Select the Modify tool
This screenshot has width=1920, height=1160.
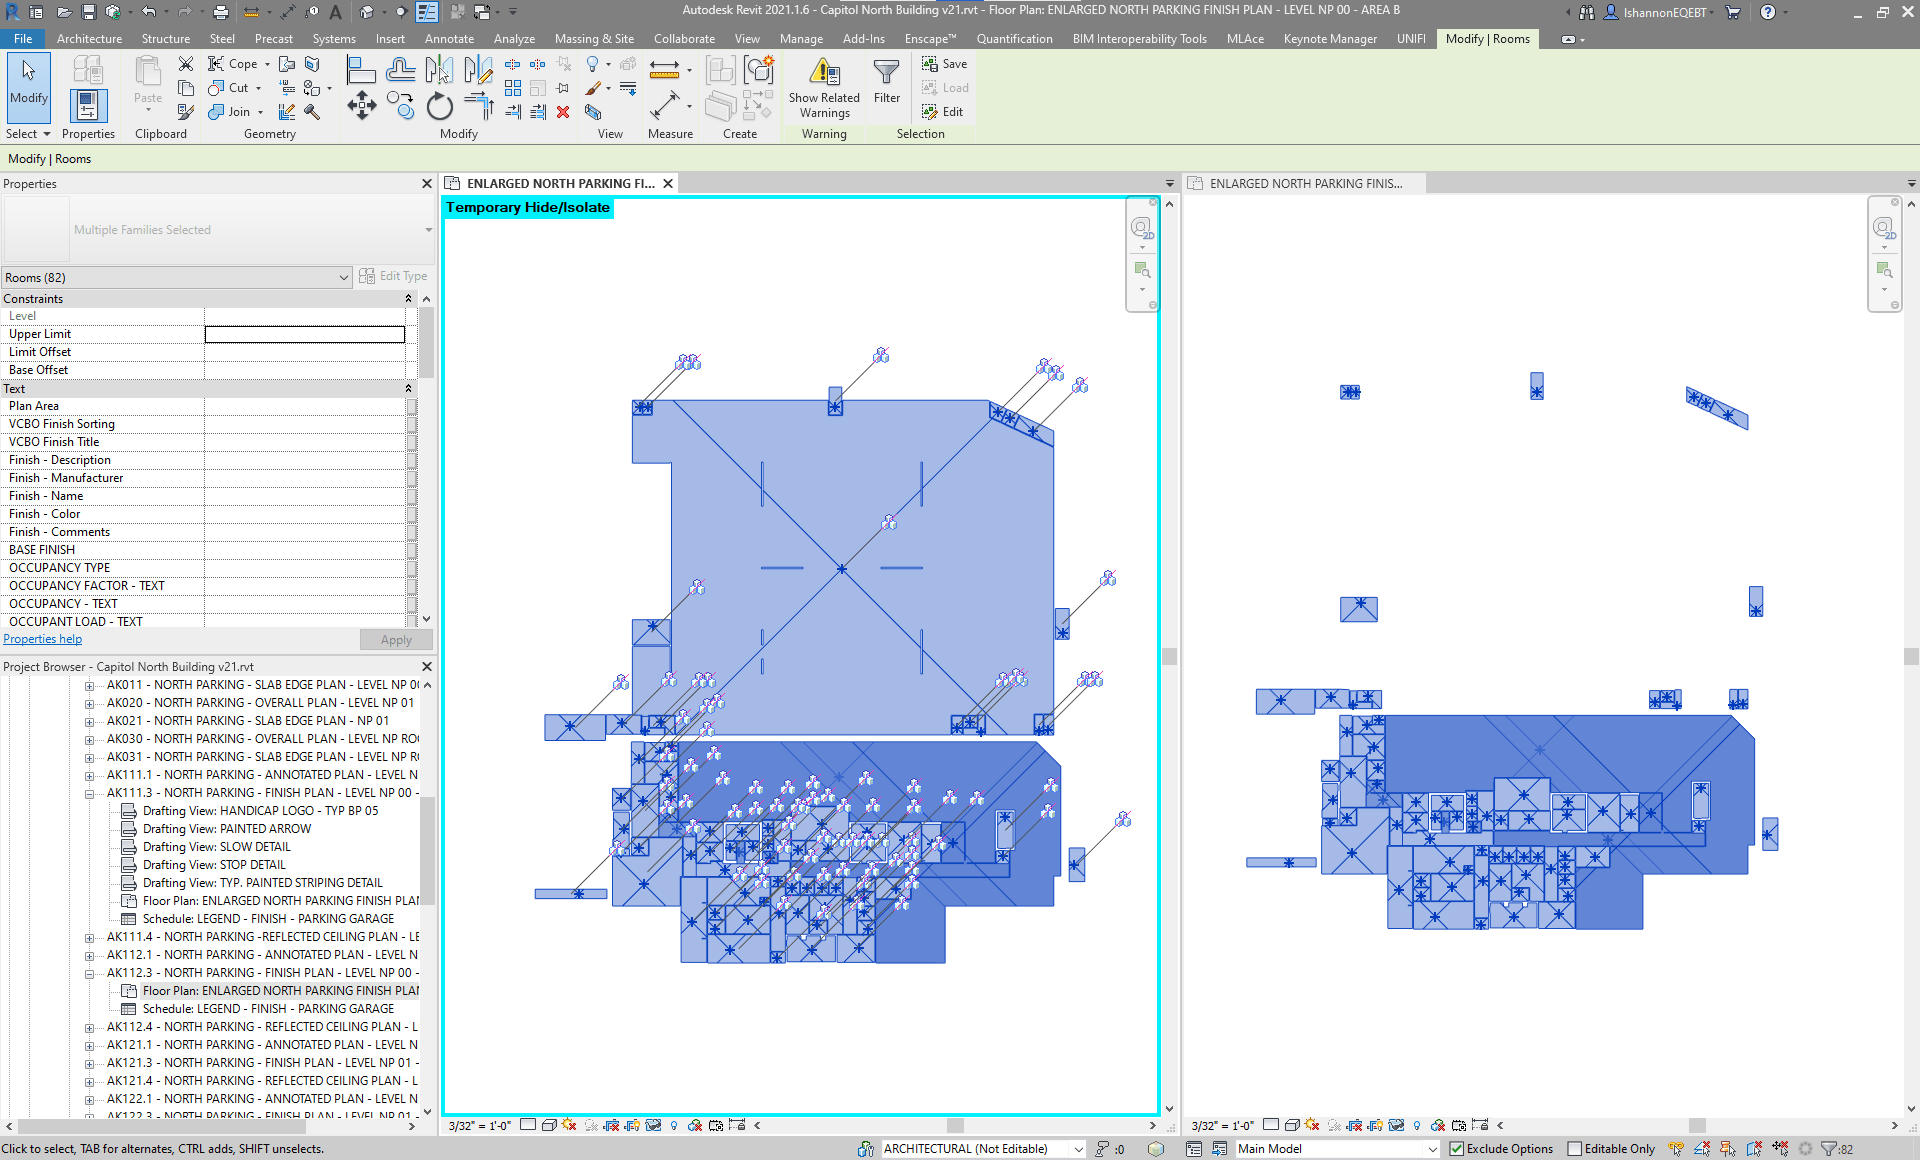(27, 88)
